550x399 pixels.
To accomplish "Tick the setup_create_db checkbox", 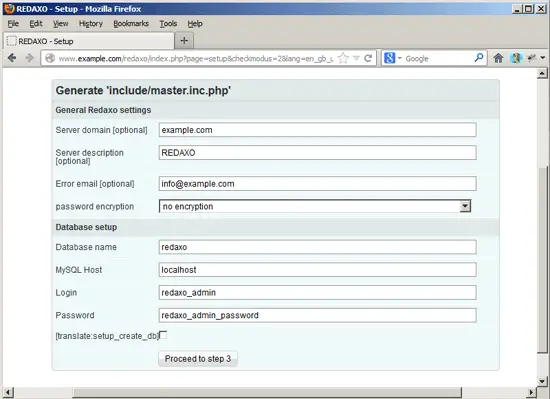I will tap(163, 335).
